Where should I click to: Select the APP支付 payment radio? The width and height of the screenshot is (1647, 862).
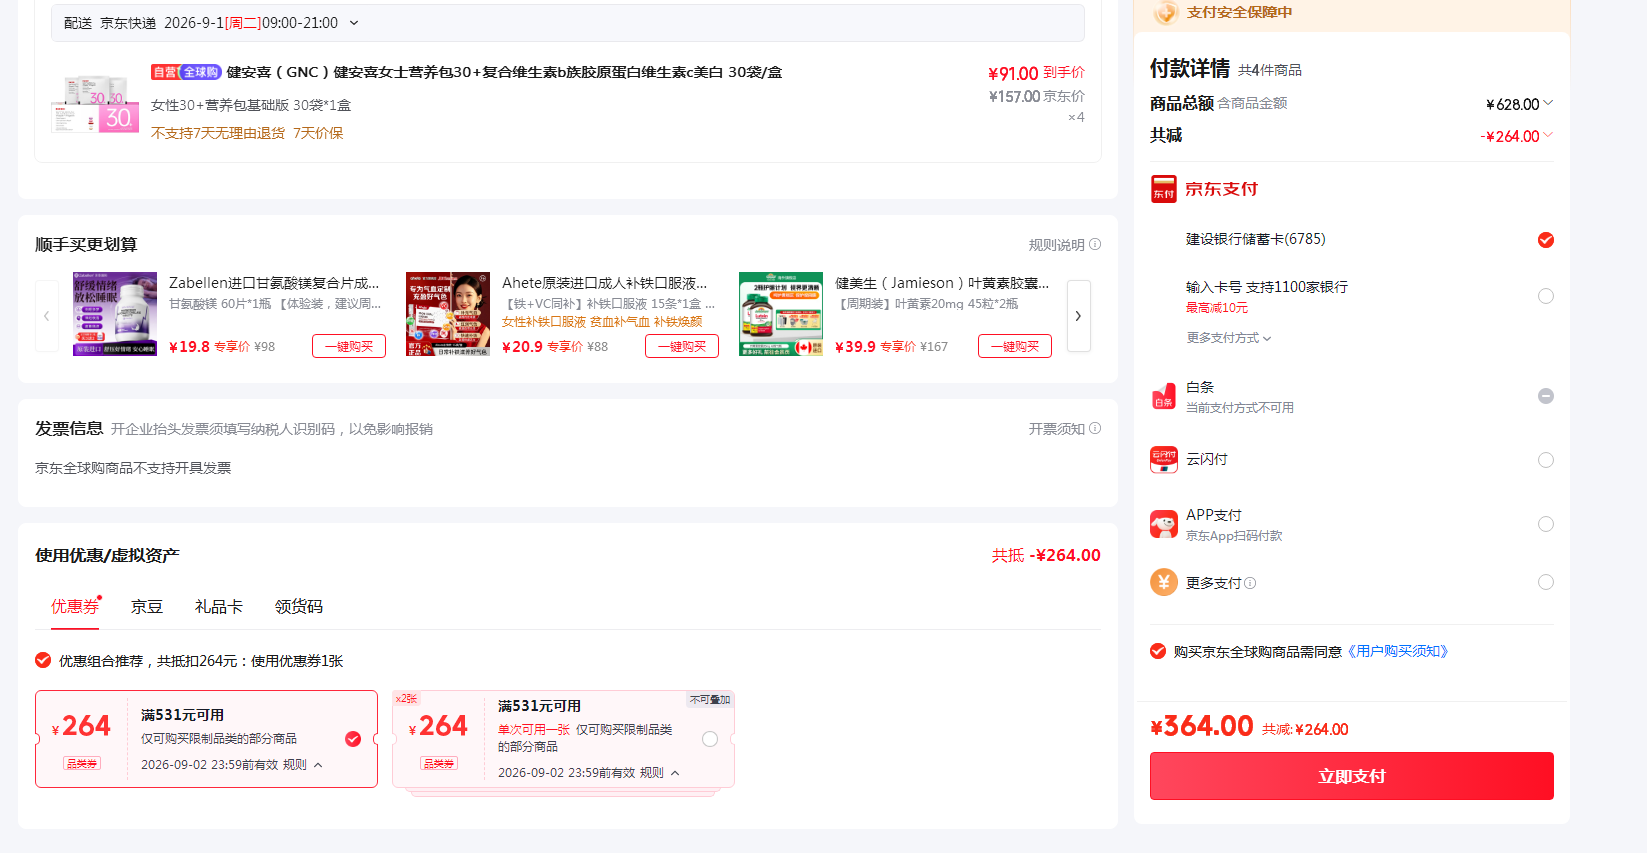click(1546, 524)
